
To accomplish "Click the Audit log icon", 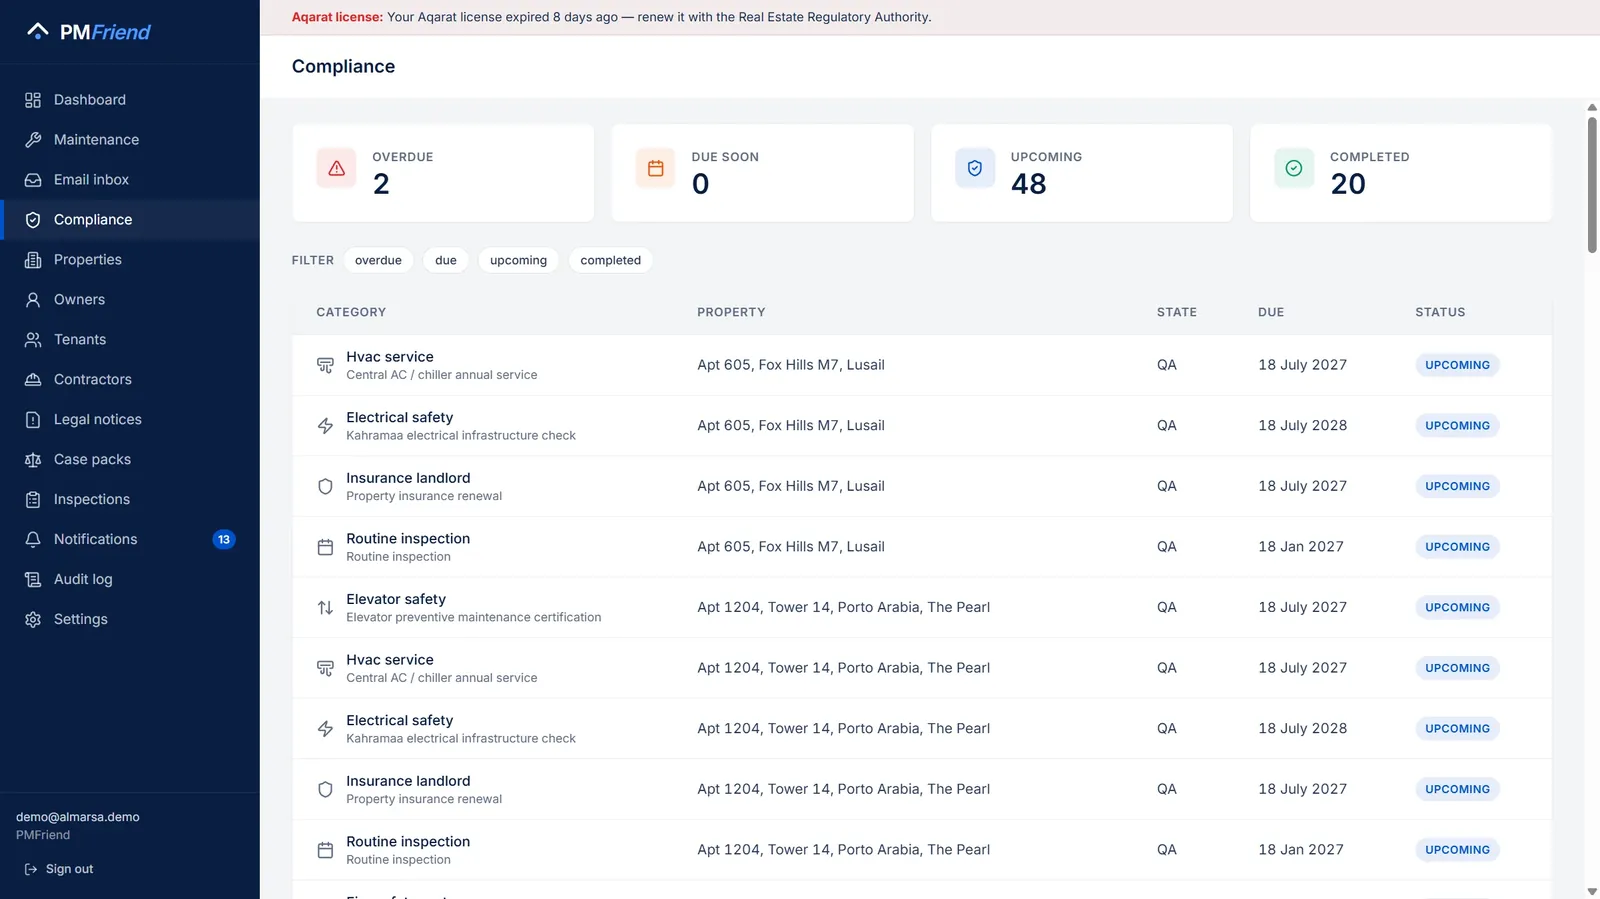I will coord(33,579).
